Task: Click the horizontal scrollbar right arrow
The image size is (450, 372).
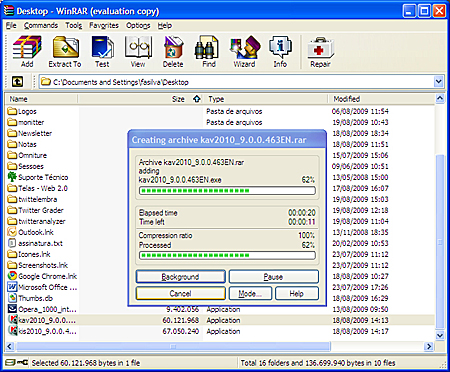Action: click(x=429, y=346)
